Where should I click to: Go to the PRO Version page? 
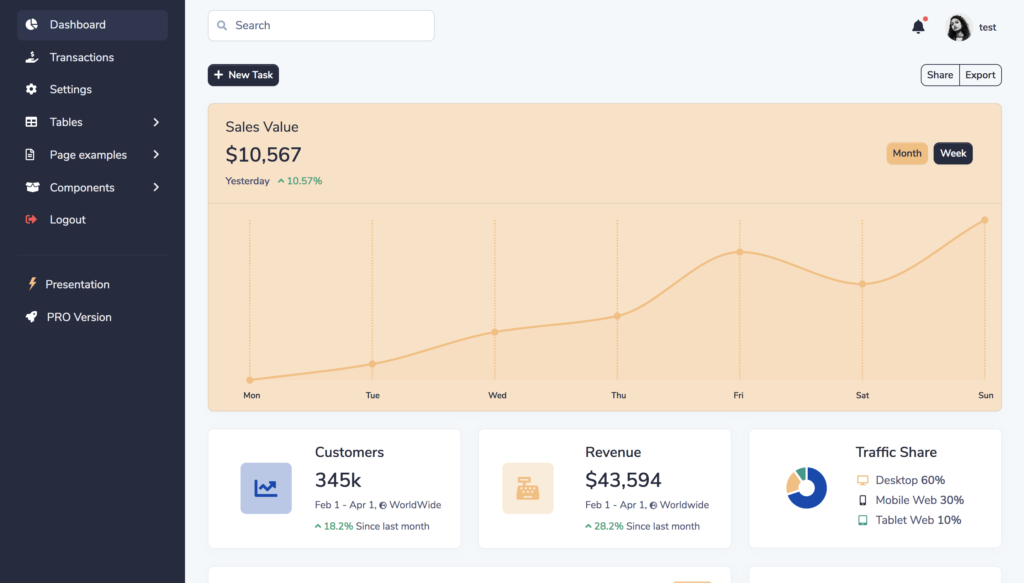point(79,316)
